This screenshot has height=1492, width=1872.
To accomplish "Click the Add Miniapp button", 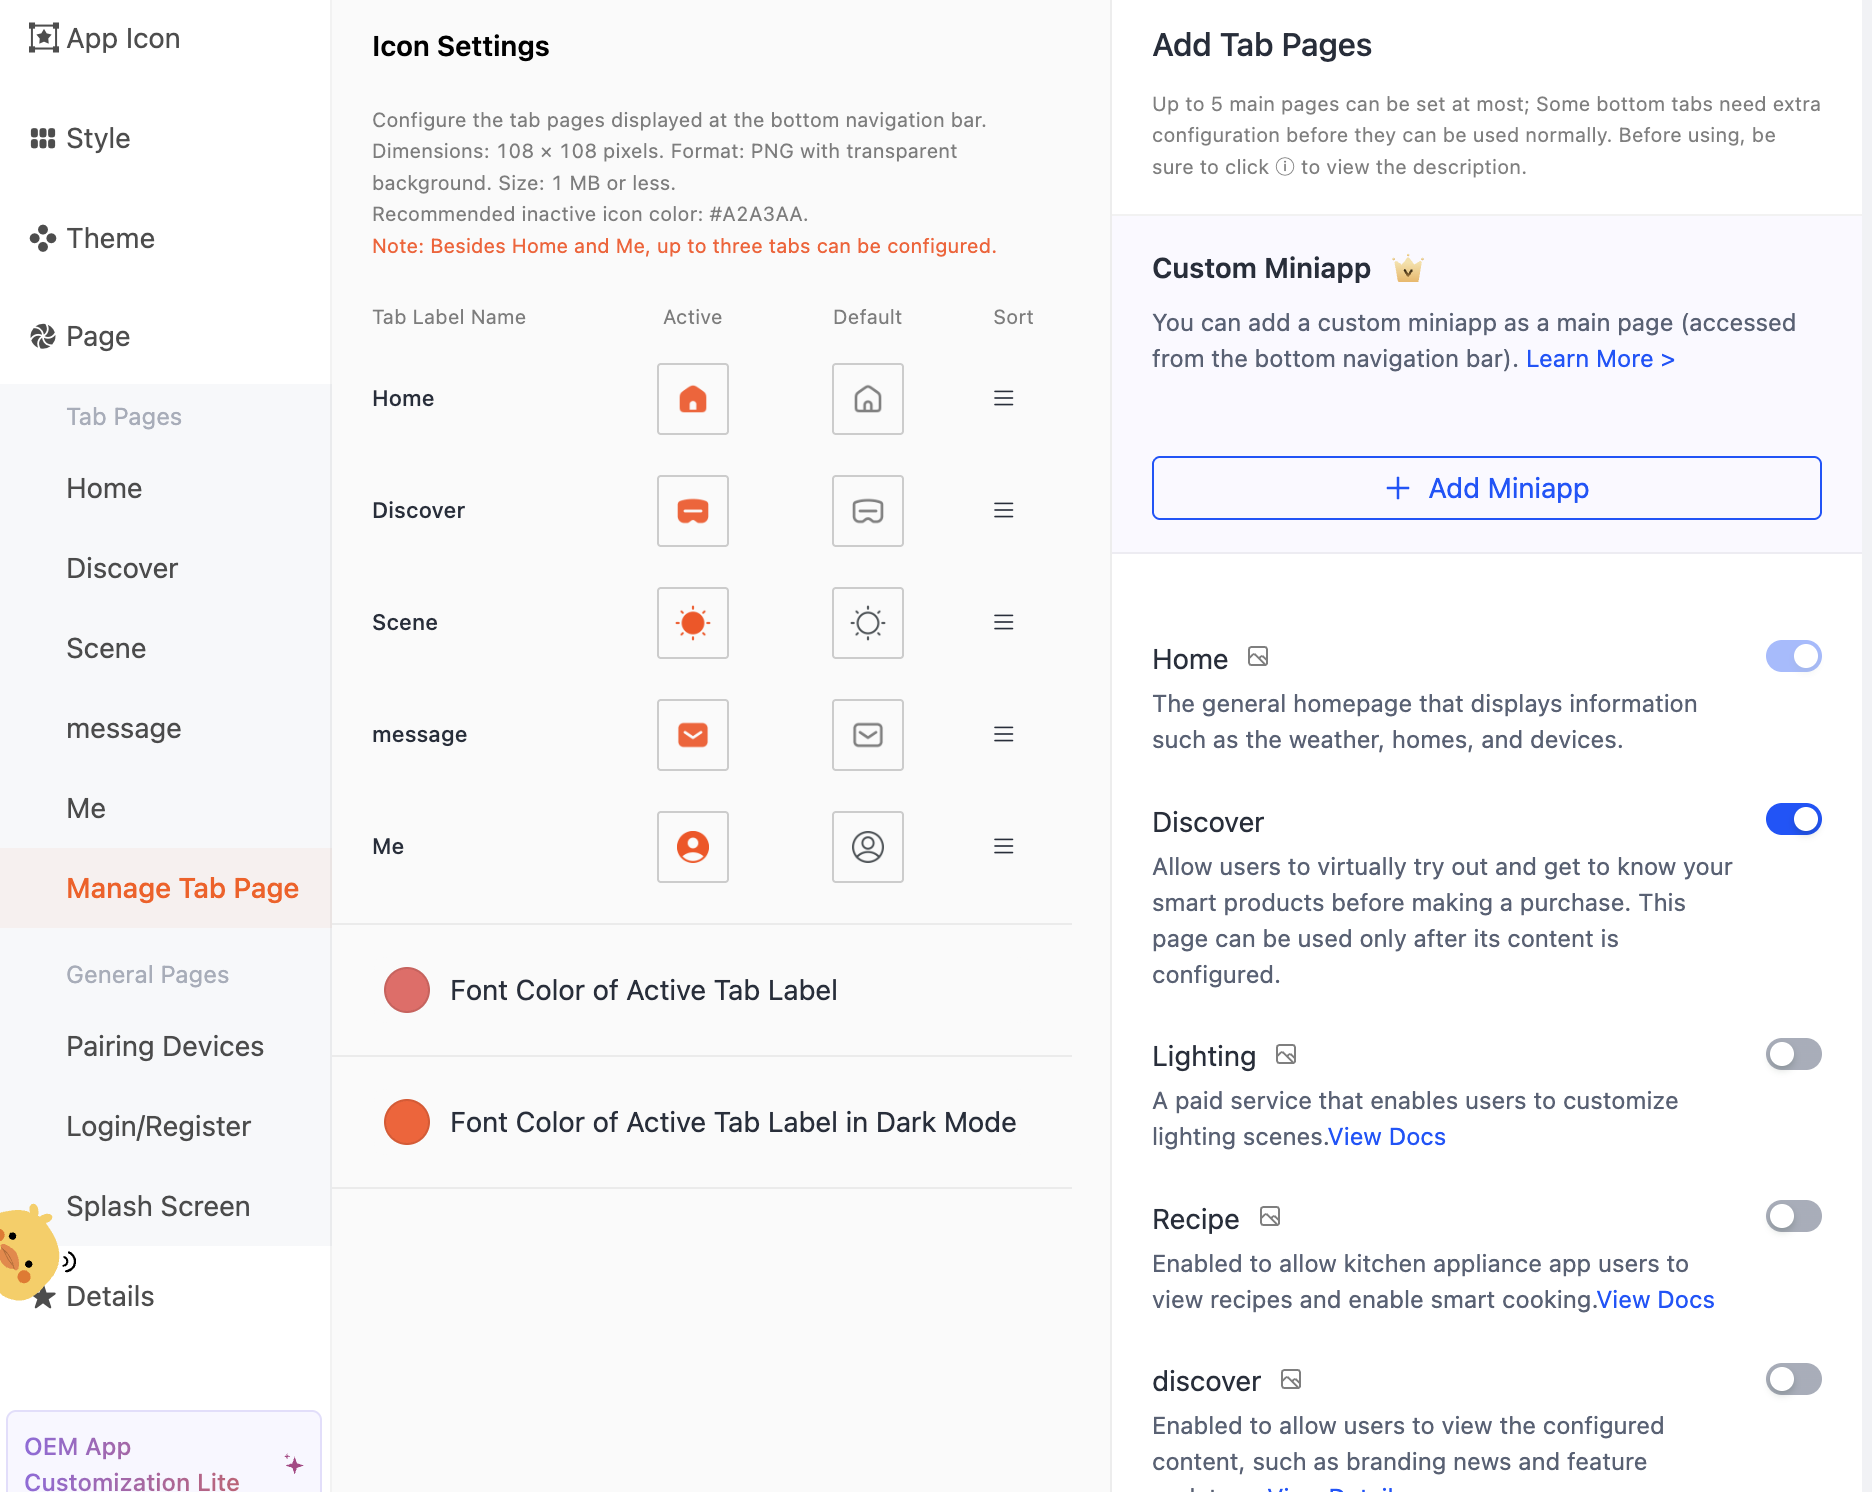I will point(1486,488).
